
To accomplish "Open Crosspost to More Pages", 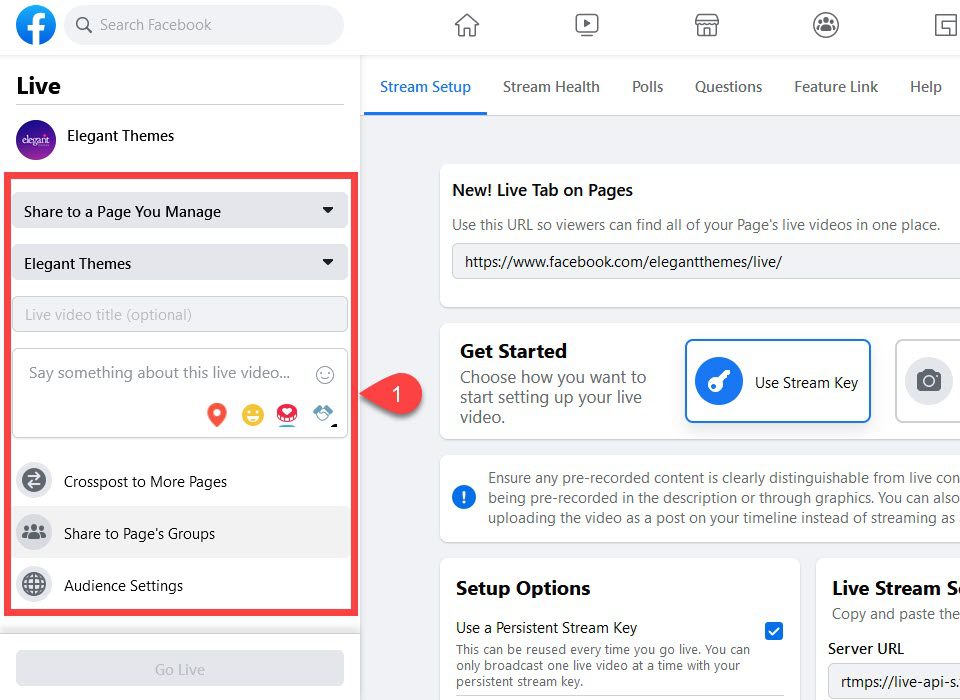I will 145,481.
